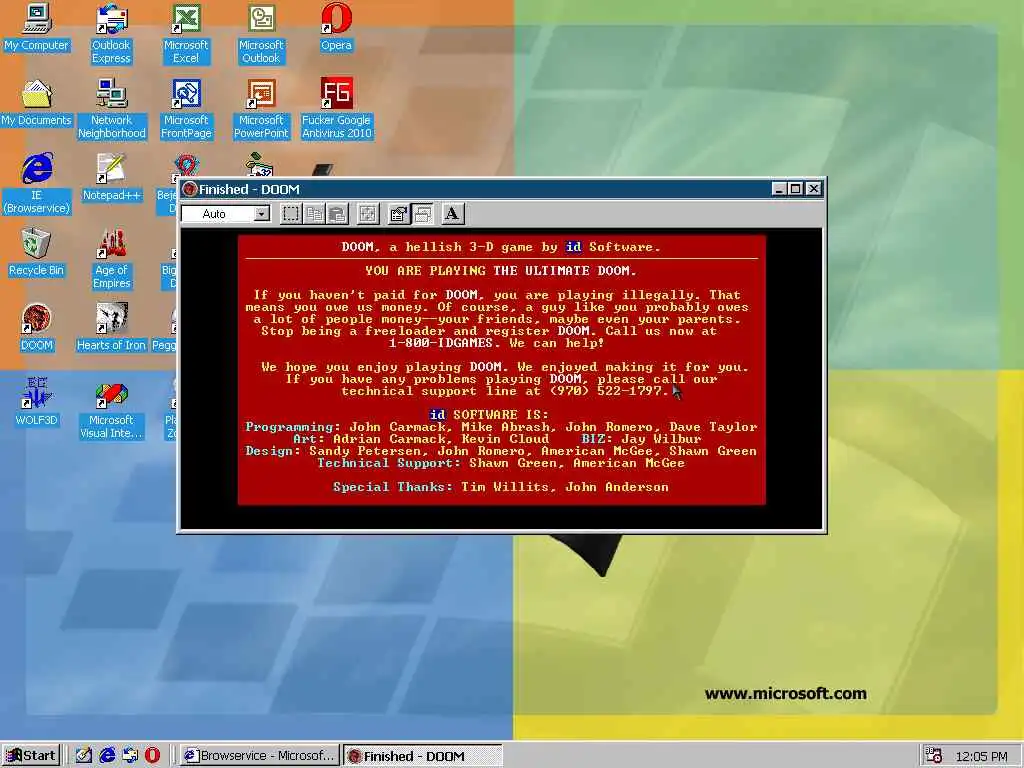Select Microsoft Outlook desktop shortcut
The width and height of the screenshot is (1024, 768).
click(261, 33)
